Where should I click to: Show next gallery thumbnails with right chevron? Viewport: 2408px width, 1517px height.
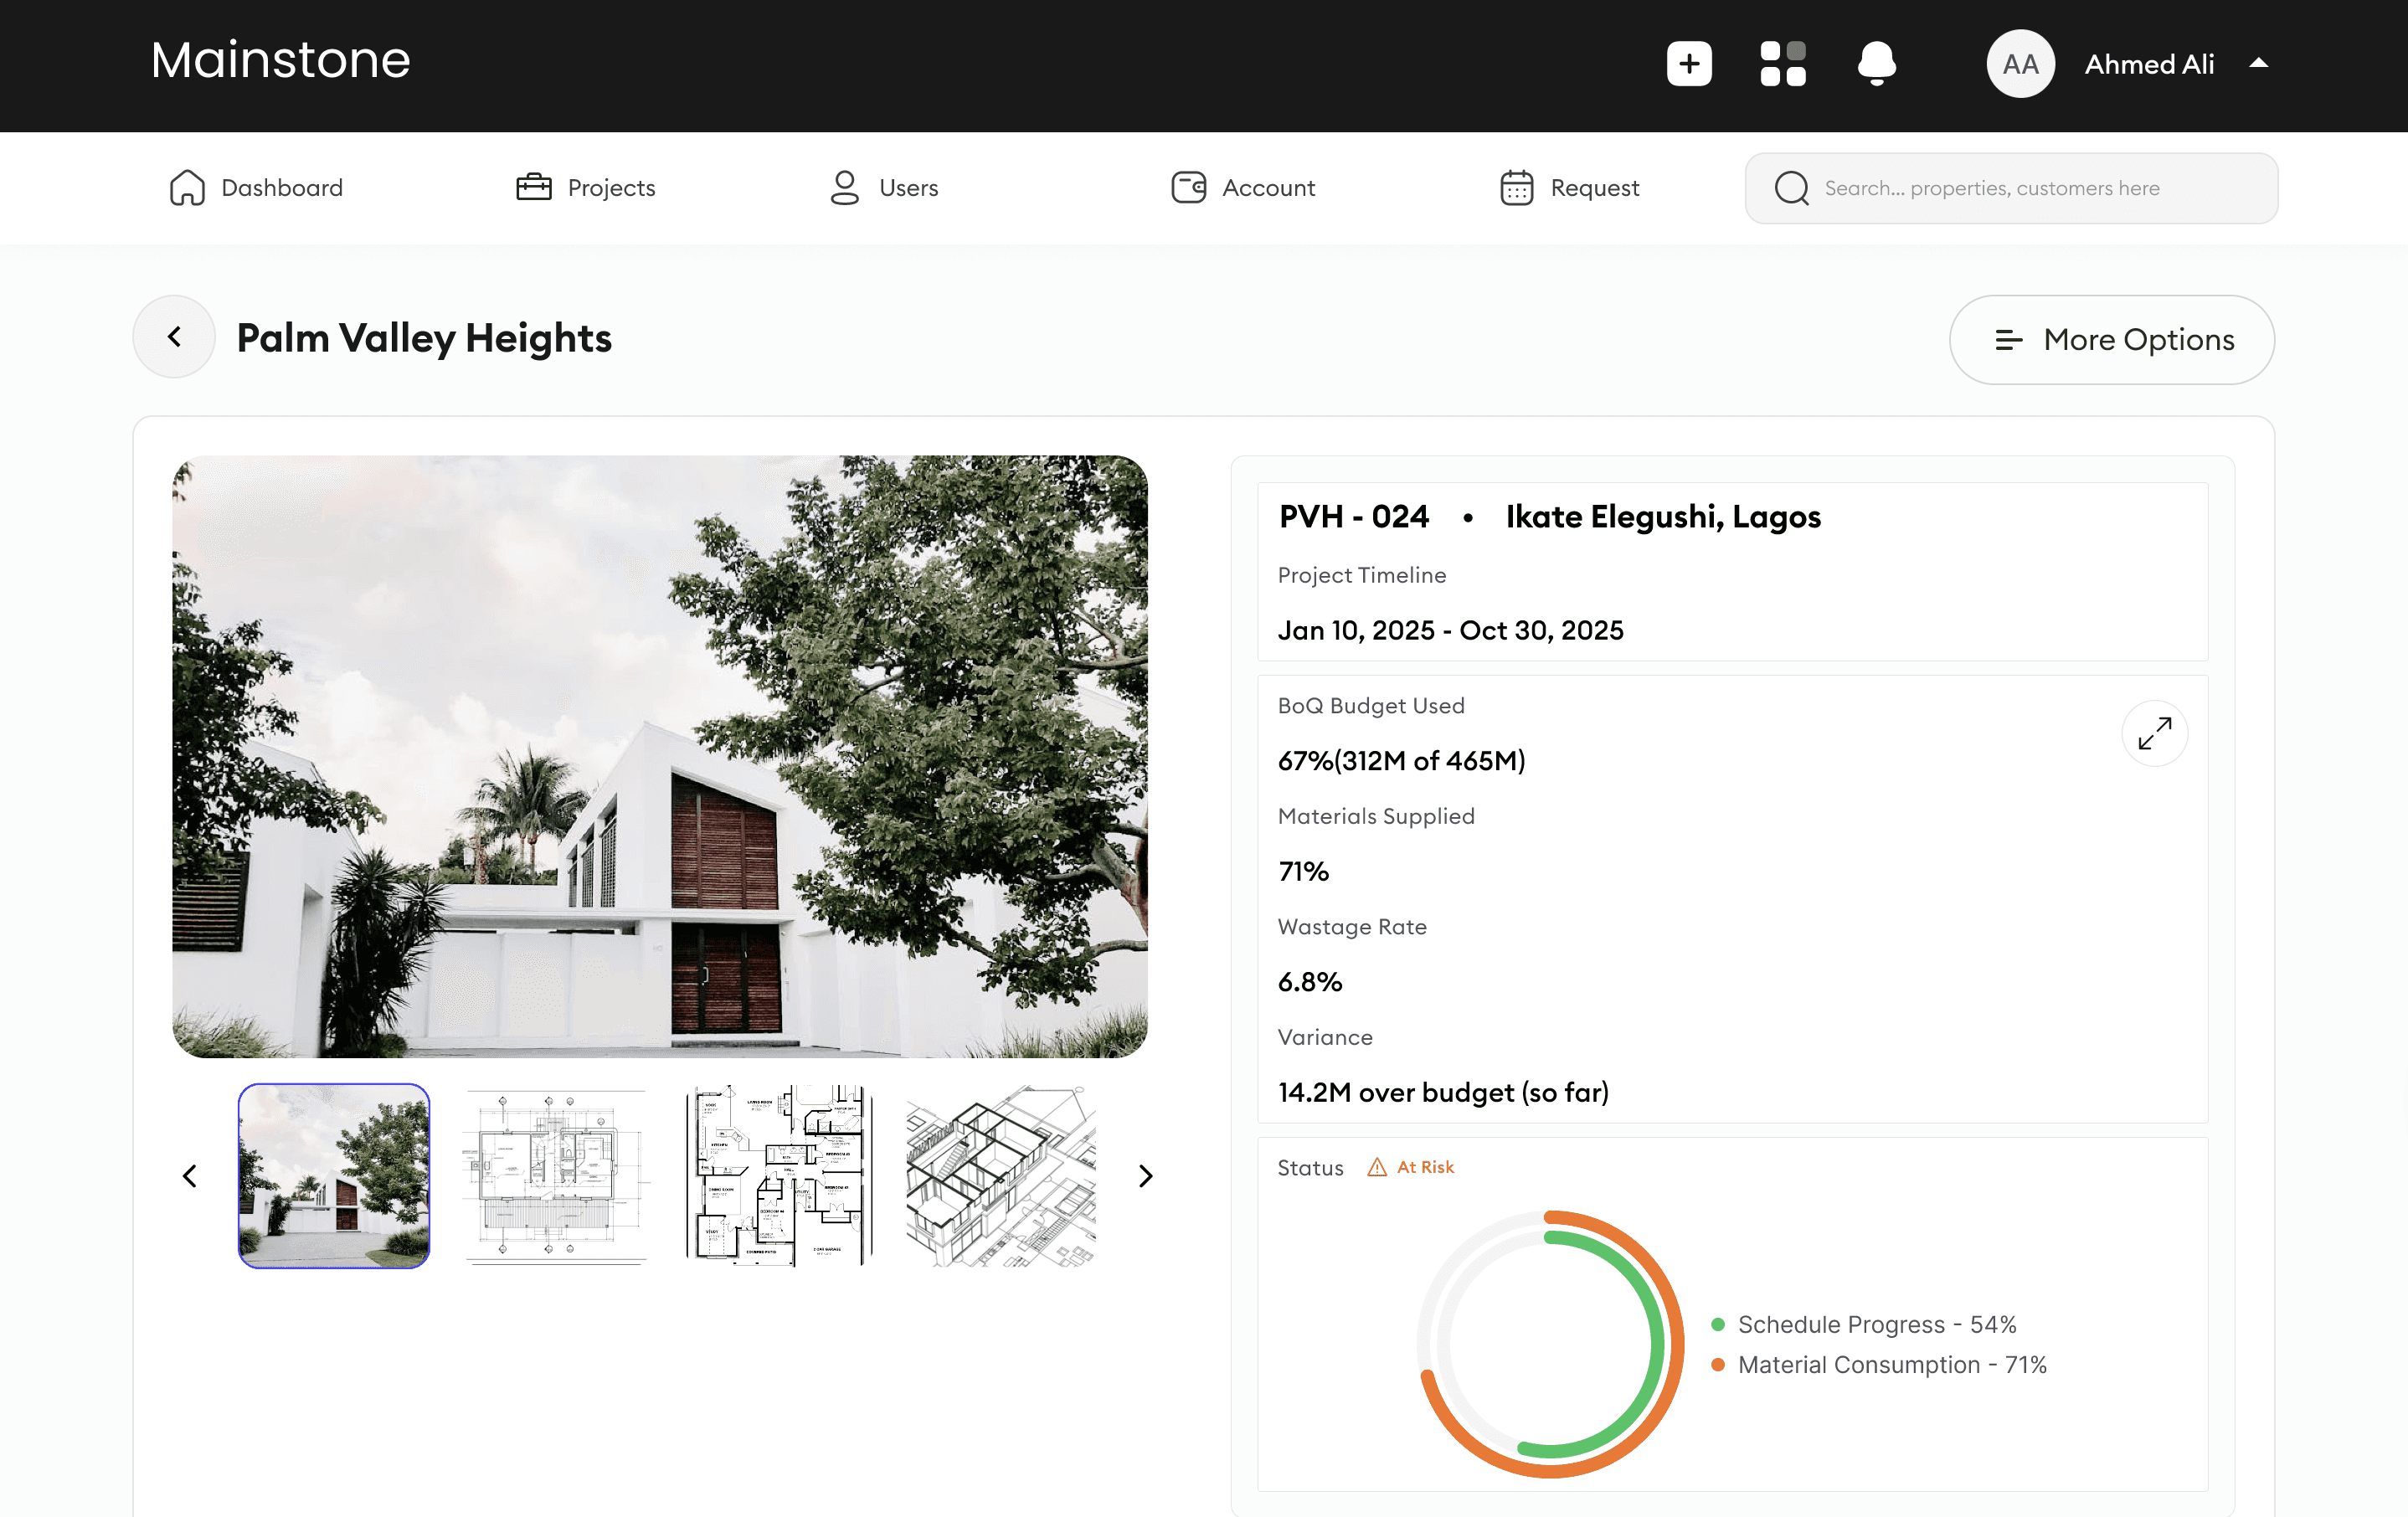point(1146,1176)
